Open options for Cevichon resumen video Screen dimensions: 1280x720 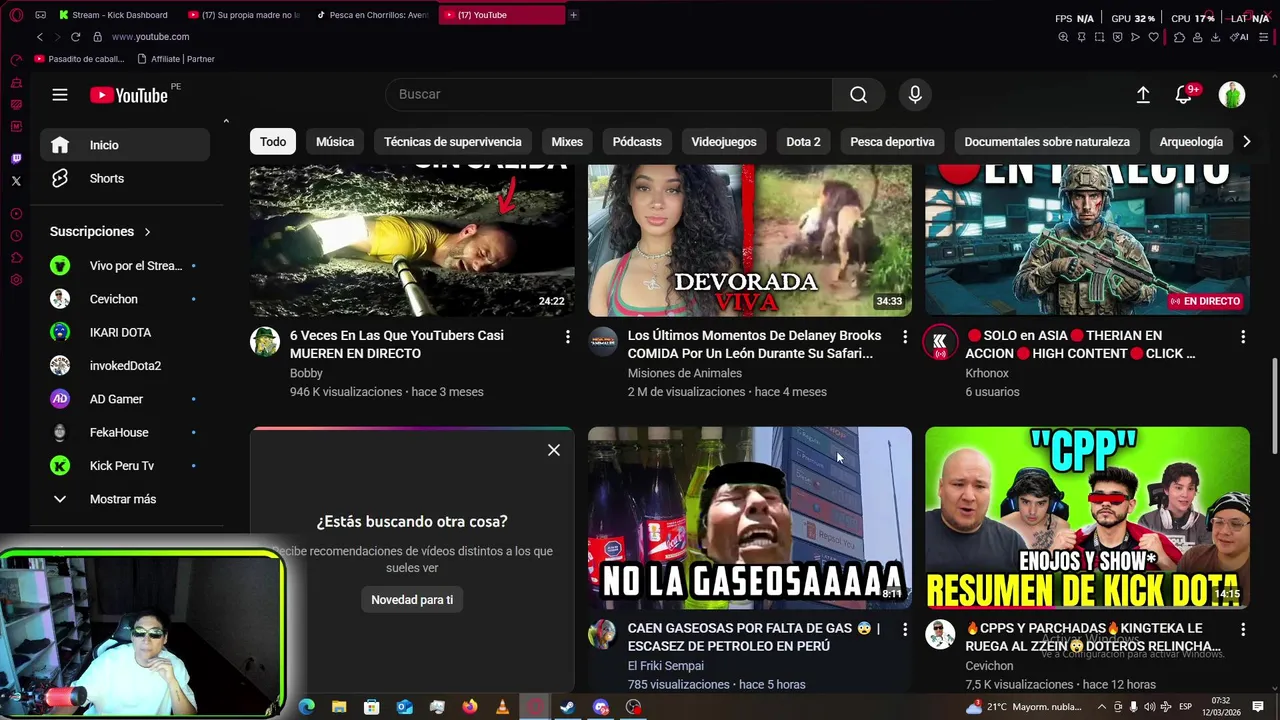(x=1243, y=630)
